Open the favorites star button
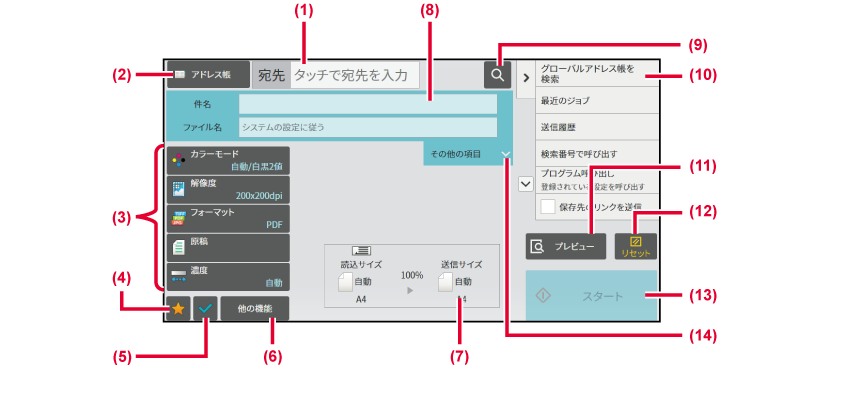 point(178,309)
